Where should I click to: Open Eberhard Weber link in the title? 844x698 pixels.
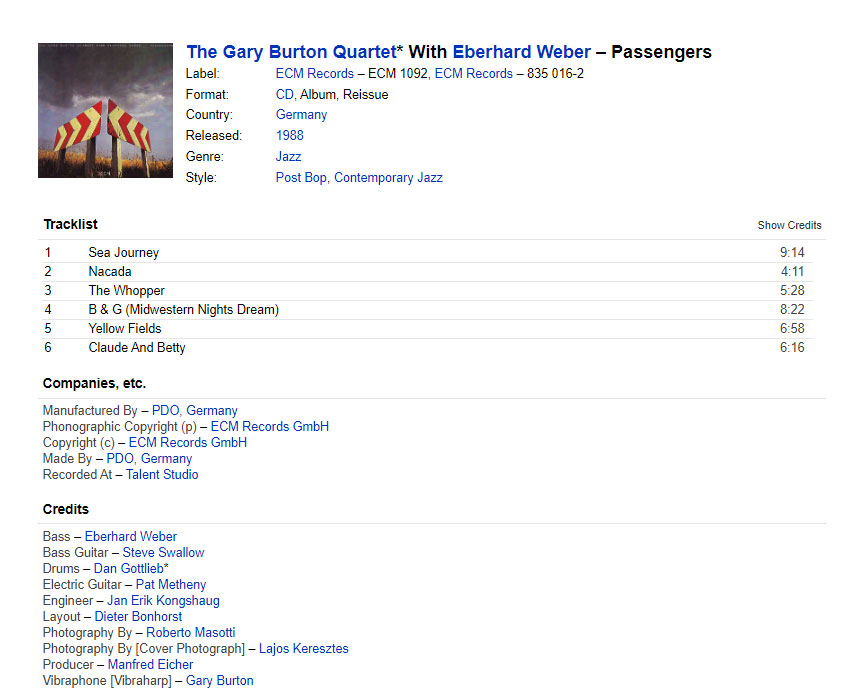[x=521, y=52]
